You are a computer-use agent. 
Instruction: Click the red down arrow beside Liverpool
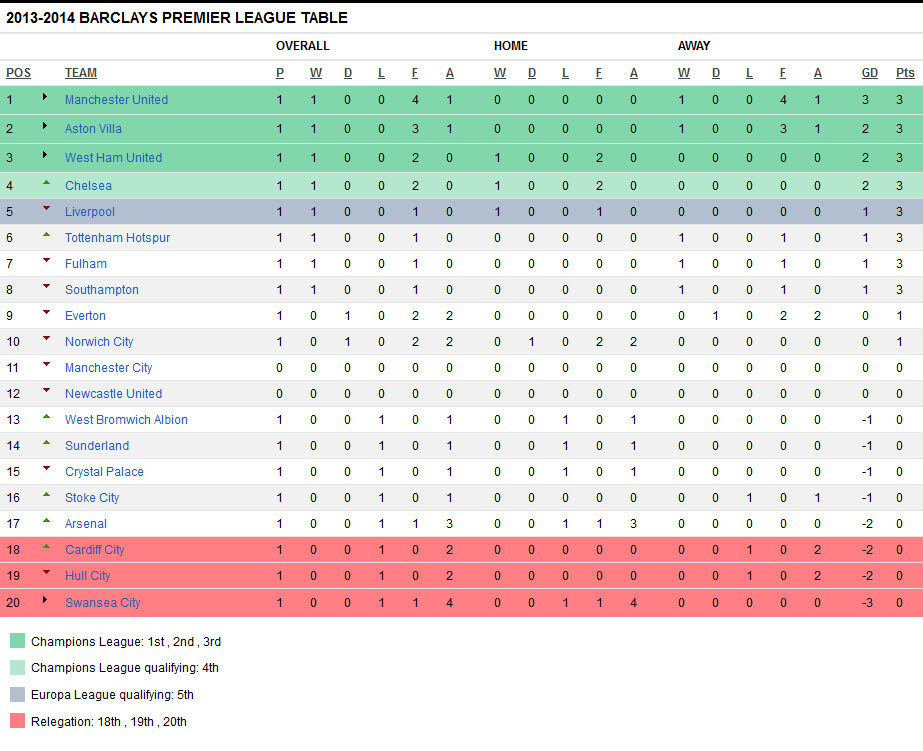(x=45, y=209)
